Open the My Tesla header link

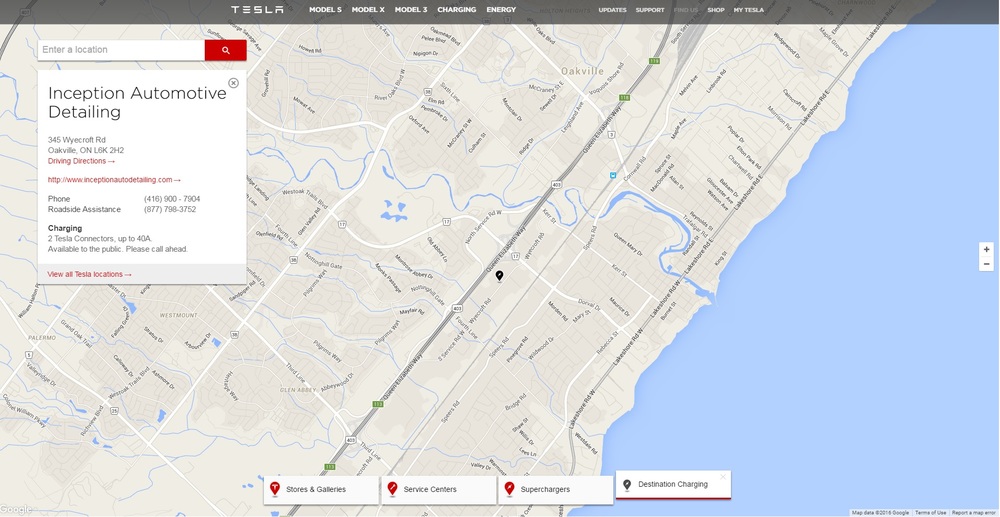pyautogui.click(x=749, y=10)
